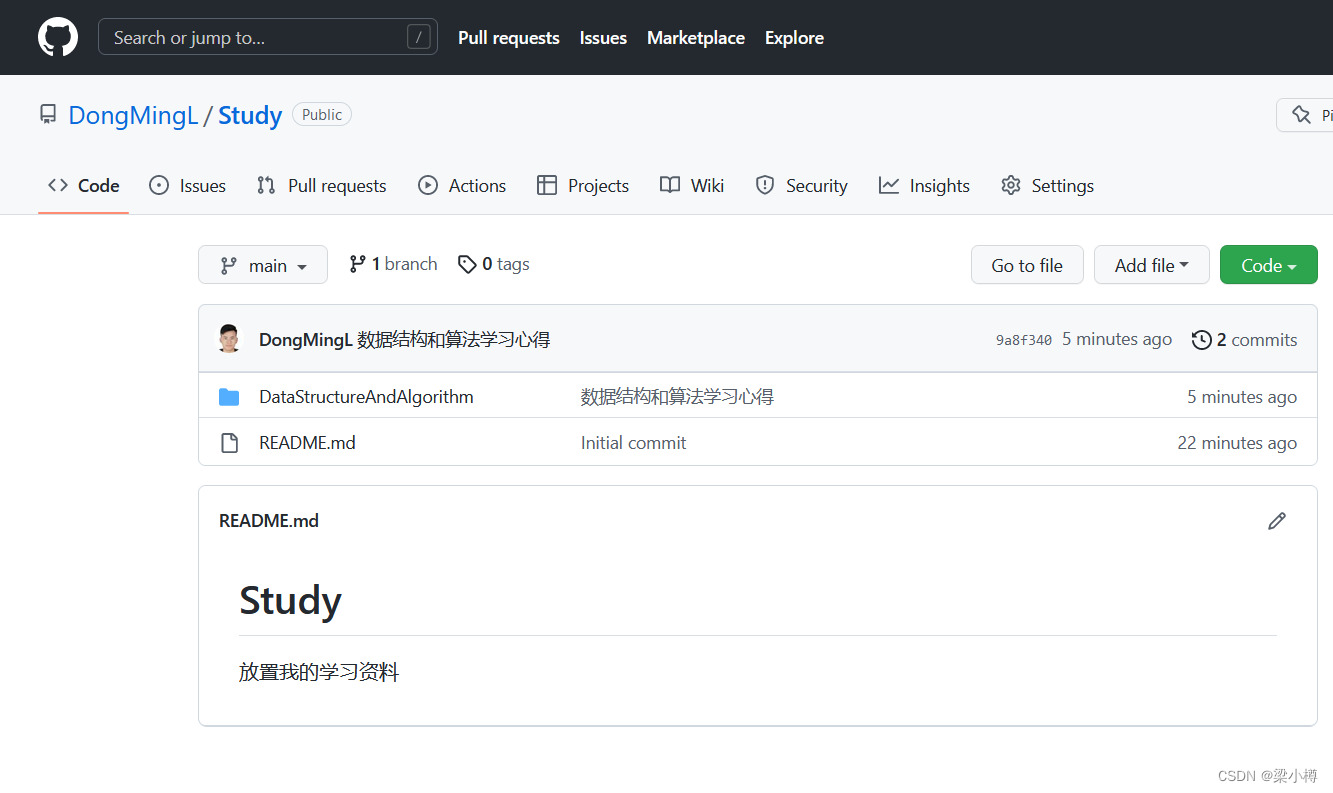Click the blue folder icon for DataStructureAndAlgorithm
The height and width of the screenshot is (793, 1333).
pos(229,397)
